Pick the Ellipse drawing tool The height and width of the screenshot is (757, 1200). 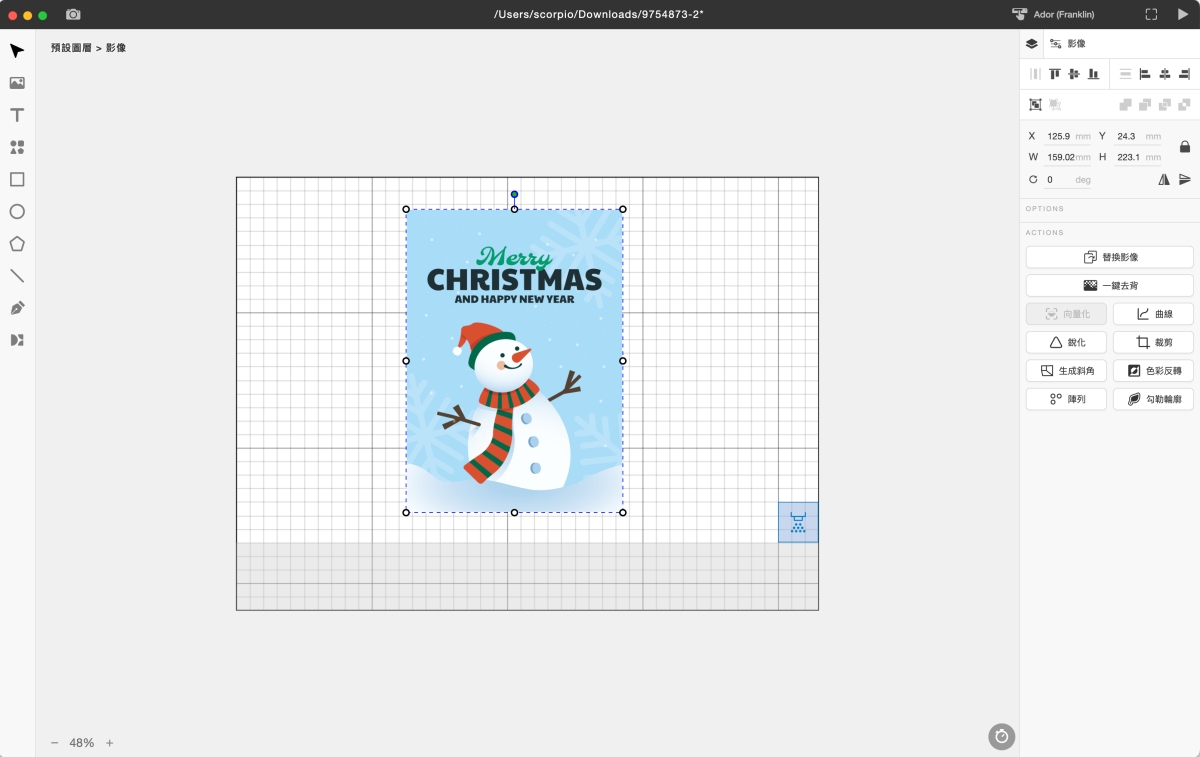[x=17, y=212]
